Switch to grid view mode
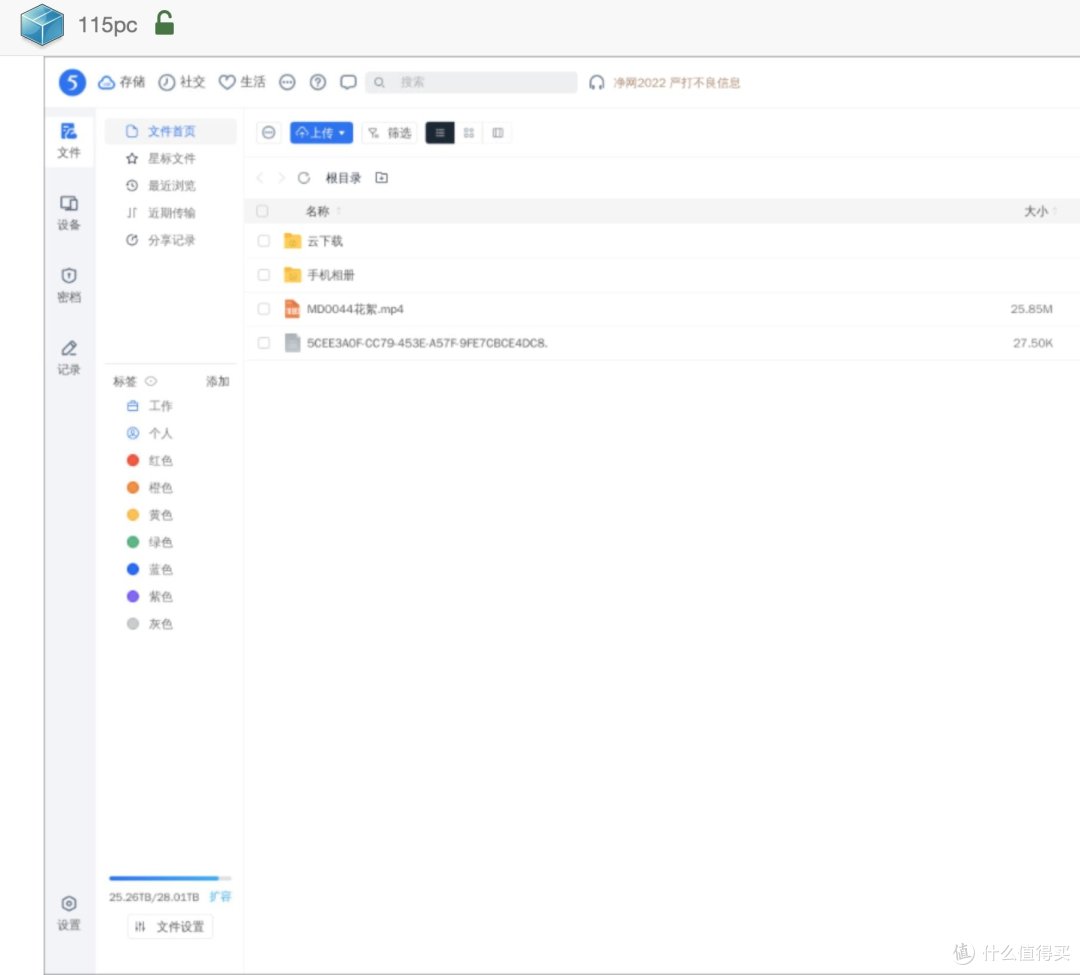 click(x=469, y=132)
